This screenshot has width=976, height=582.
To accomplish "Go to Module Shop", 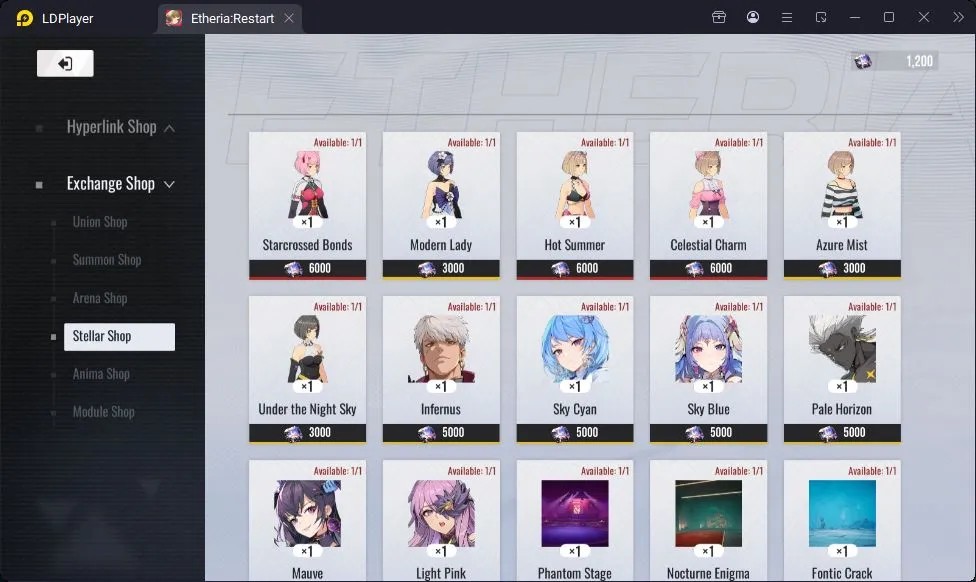I will [x=103, y=412].
